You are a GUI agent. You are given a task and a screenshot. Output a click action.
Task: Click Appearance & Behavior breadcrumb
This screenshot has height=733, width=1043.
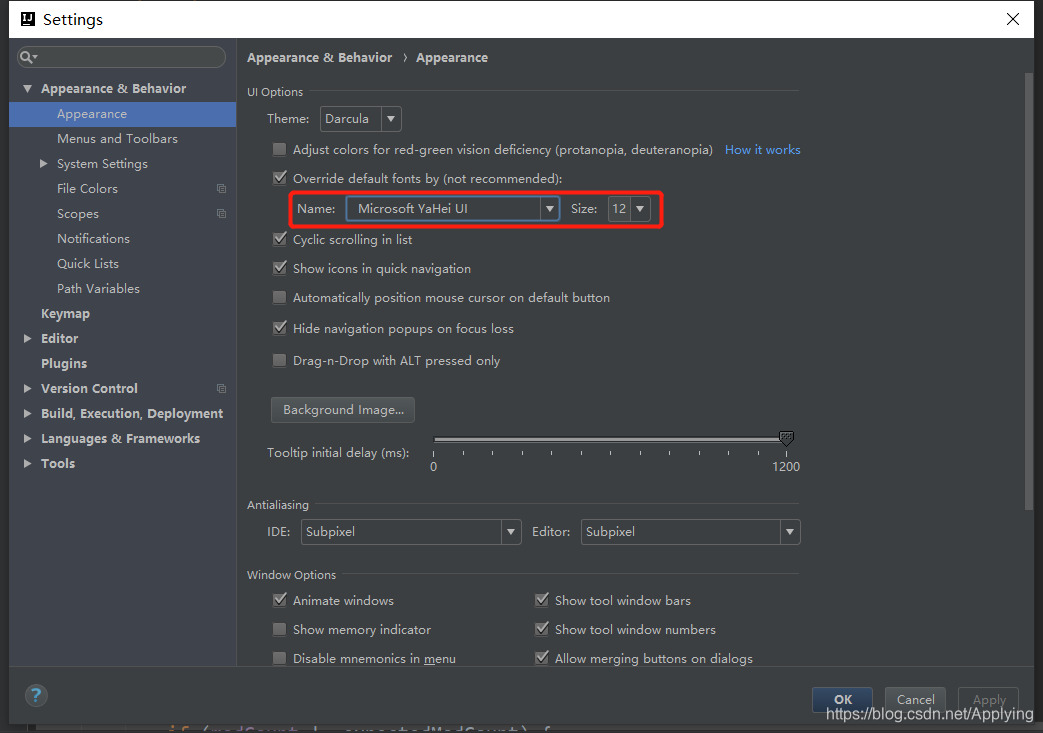click(x=319, y=58)
